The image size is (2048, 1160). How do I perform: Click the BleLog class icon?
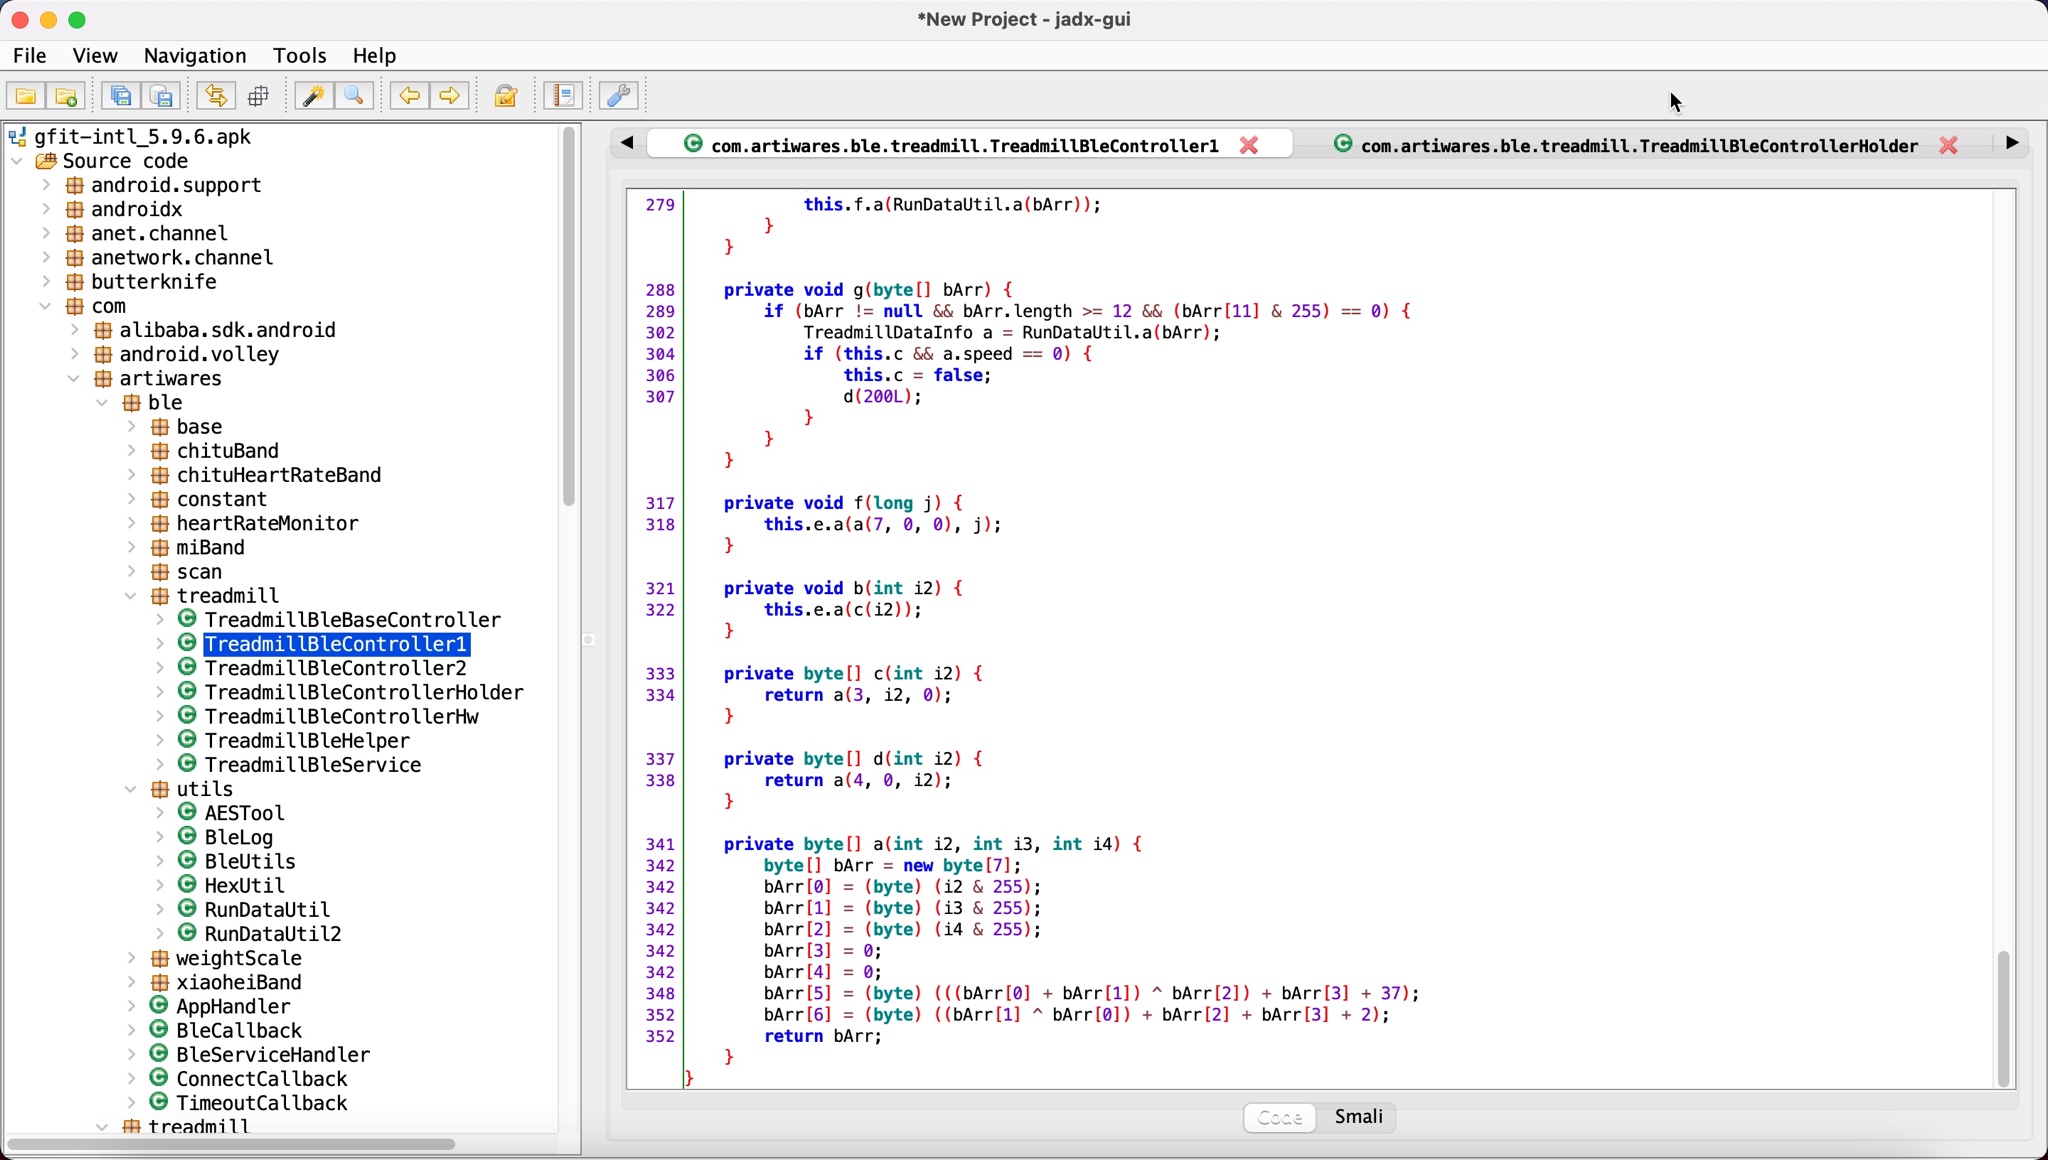(187, 837)
